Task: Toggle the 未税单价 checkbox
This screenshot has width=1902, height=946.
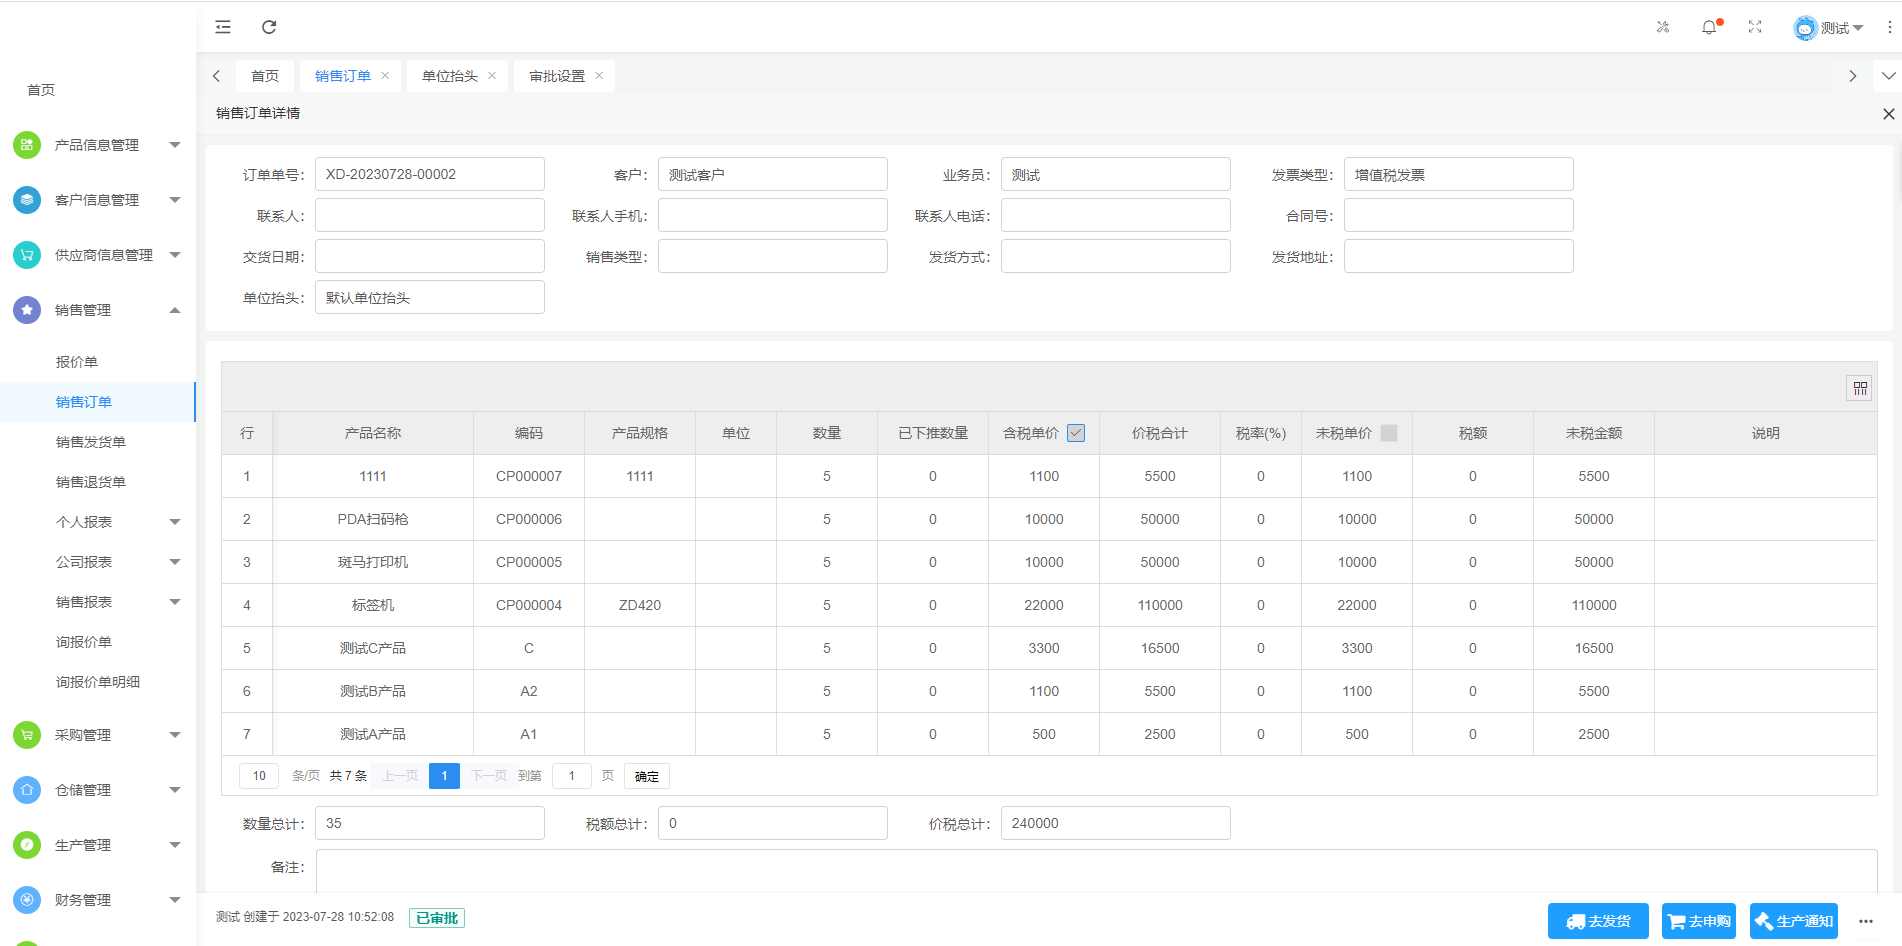Action: point(1389,433)
